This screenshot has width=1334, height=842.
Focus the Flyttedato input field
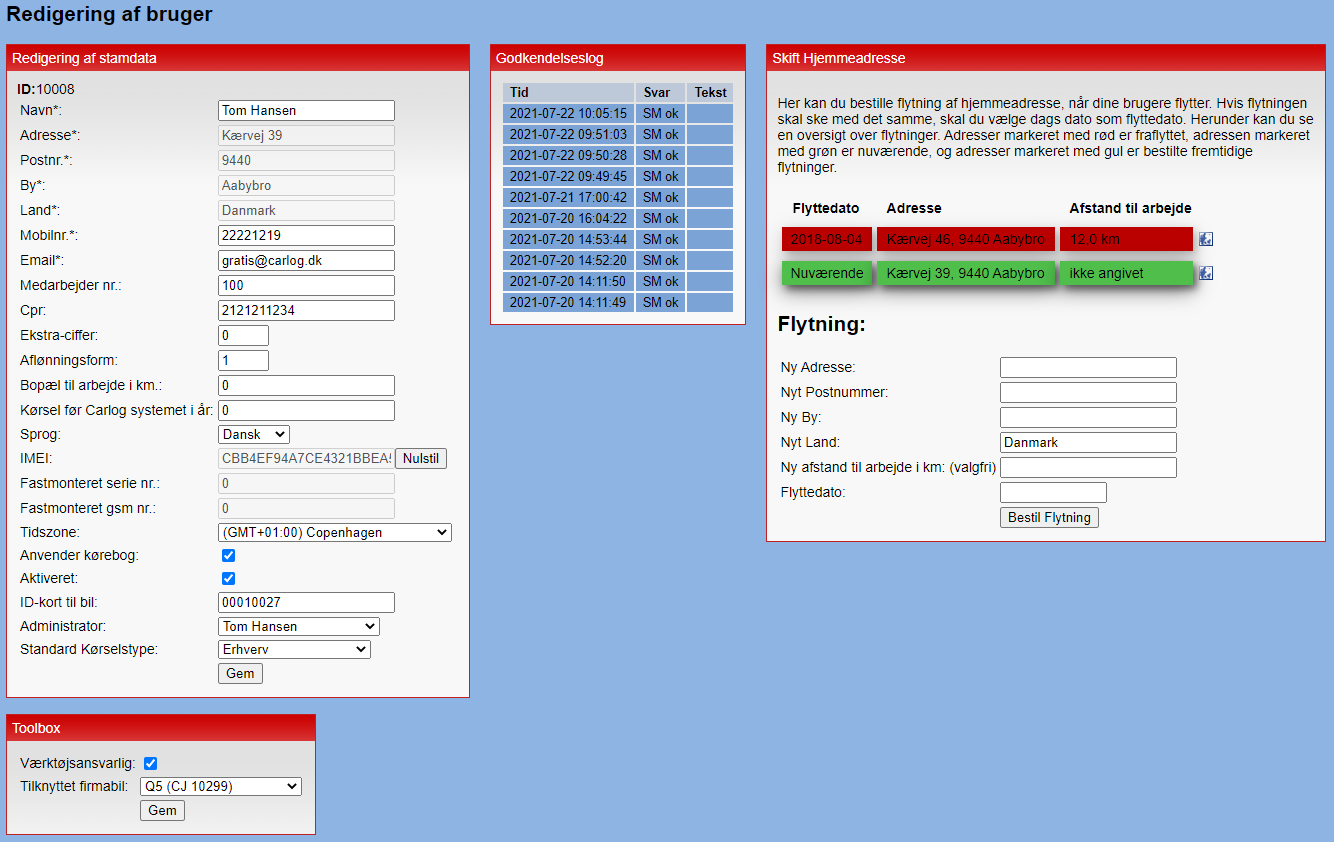(x=1053, y=492)
